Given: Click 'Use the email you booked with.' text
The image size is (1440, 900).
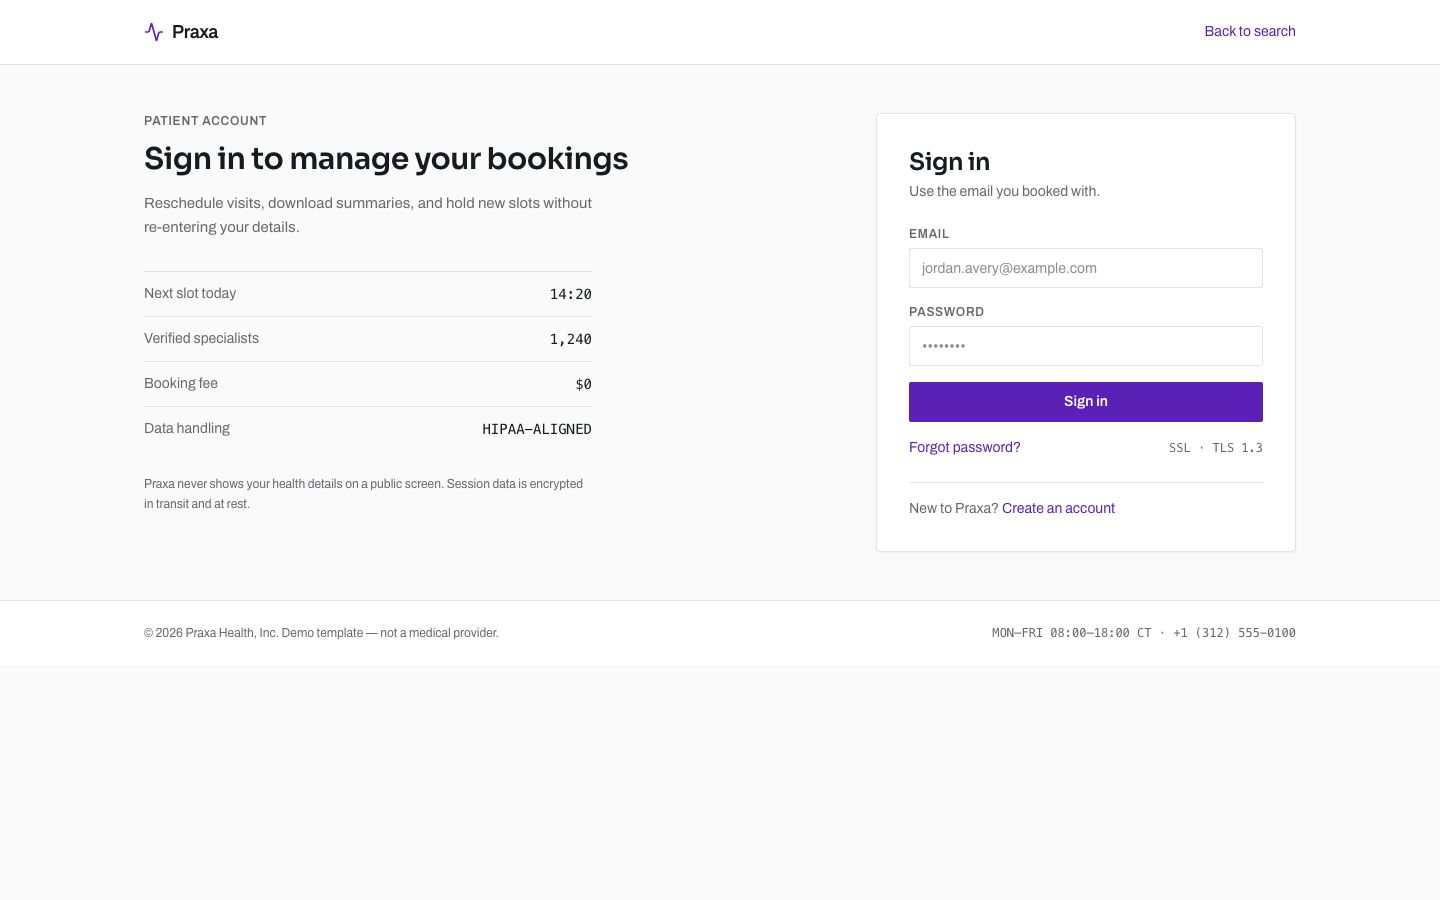Looking at the screenshot, I should [x=1004, y=191].
